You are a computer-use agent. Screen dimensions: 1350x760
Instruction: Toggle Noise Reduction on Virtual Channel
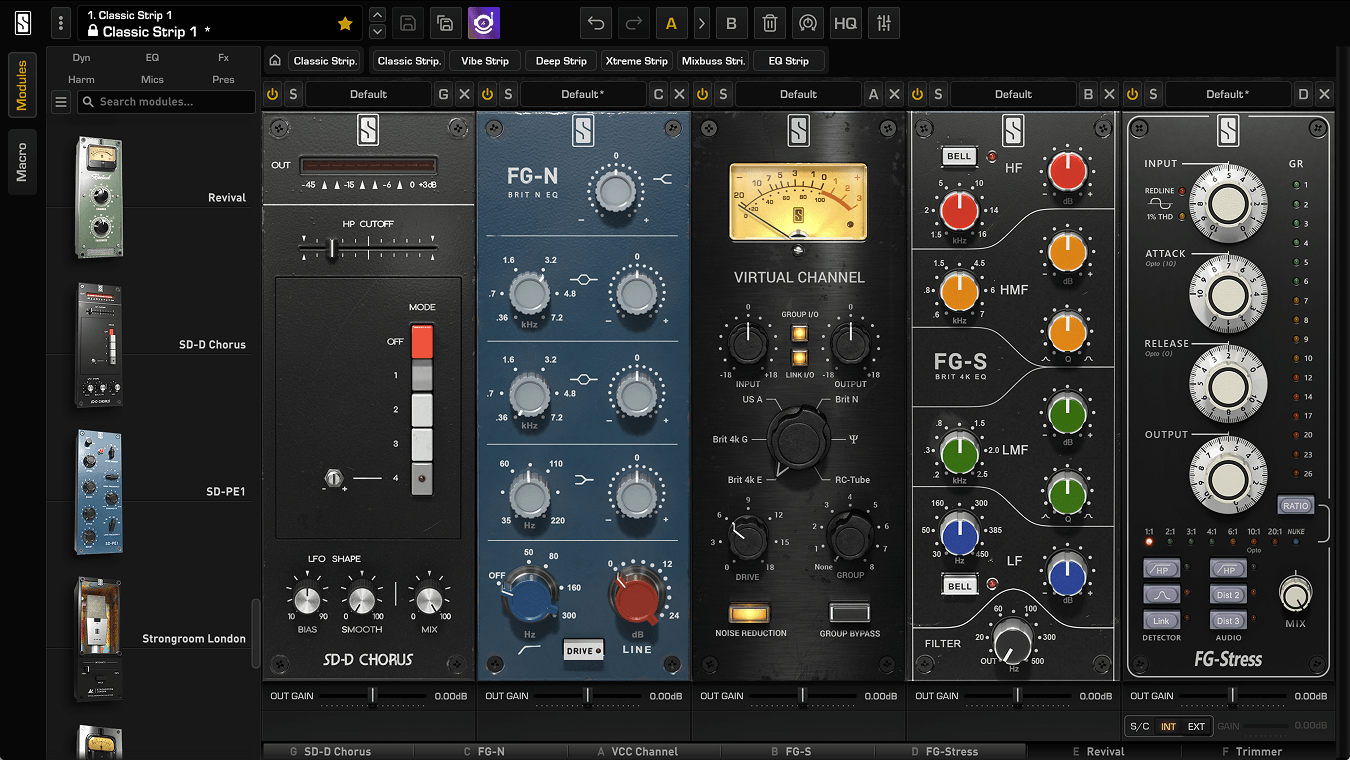tap(750, 613)
